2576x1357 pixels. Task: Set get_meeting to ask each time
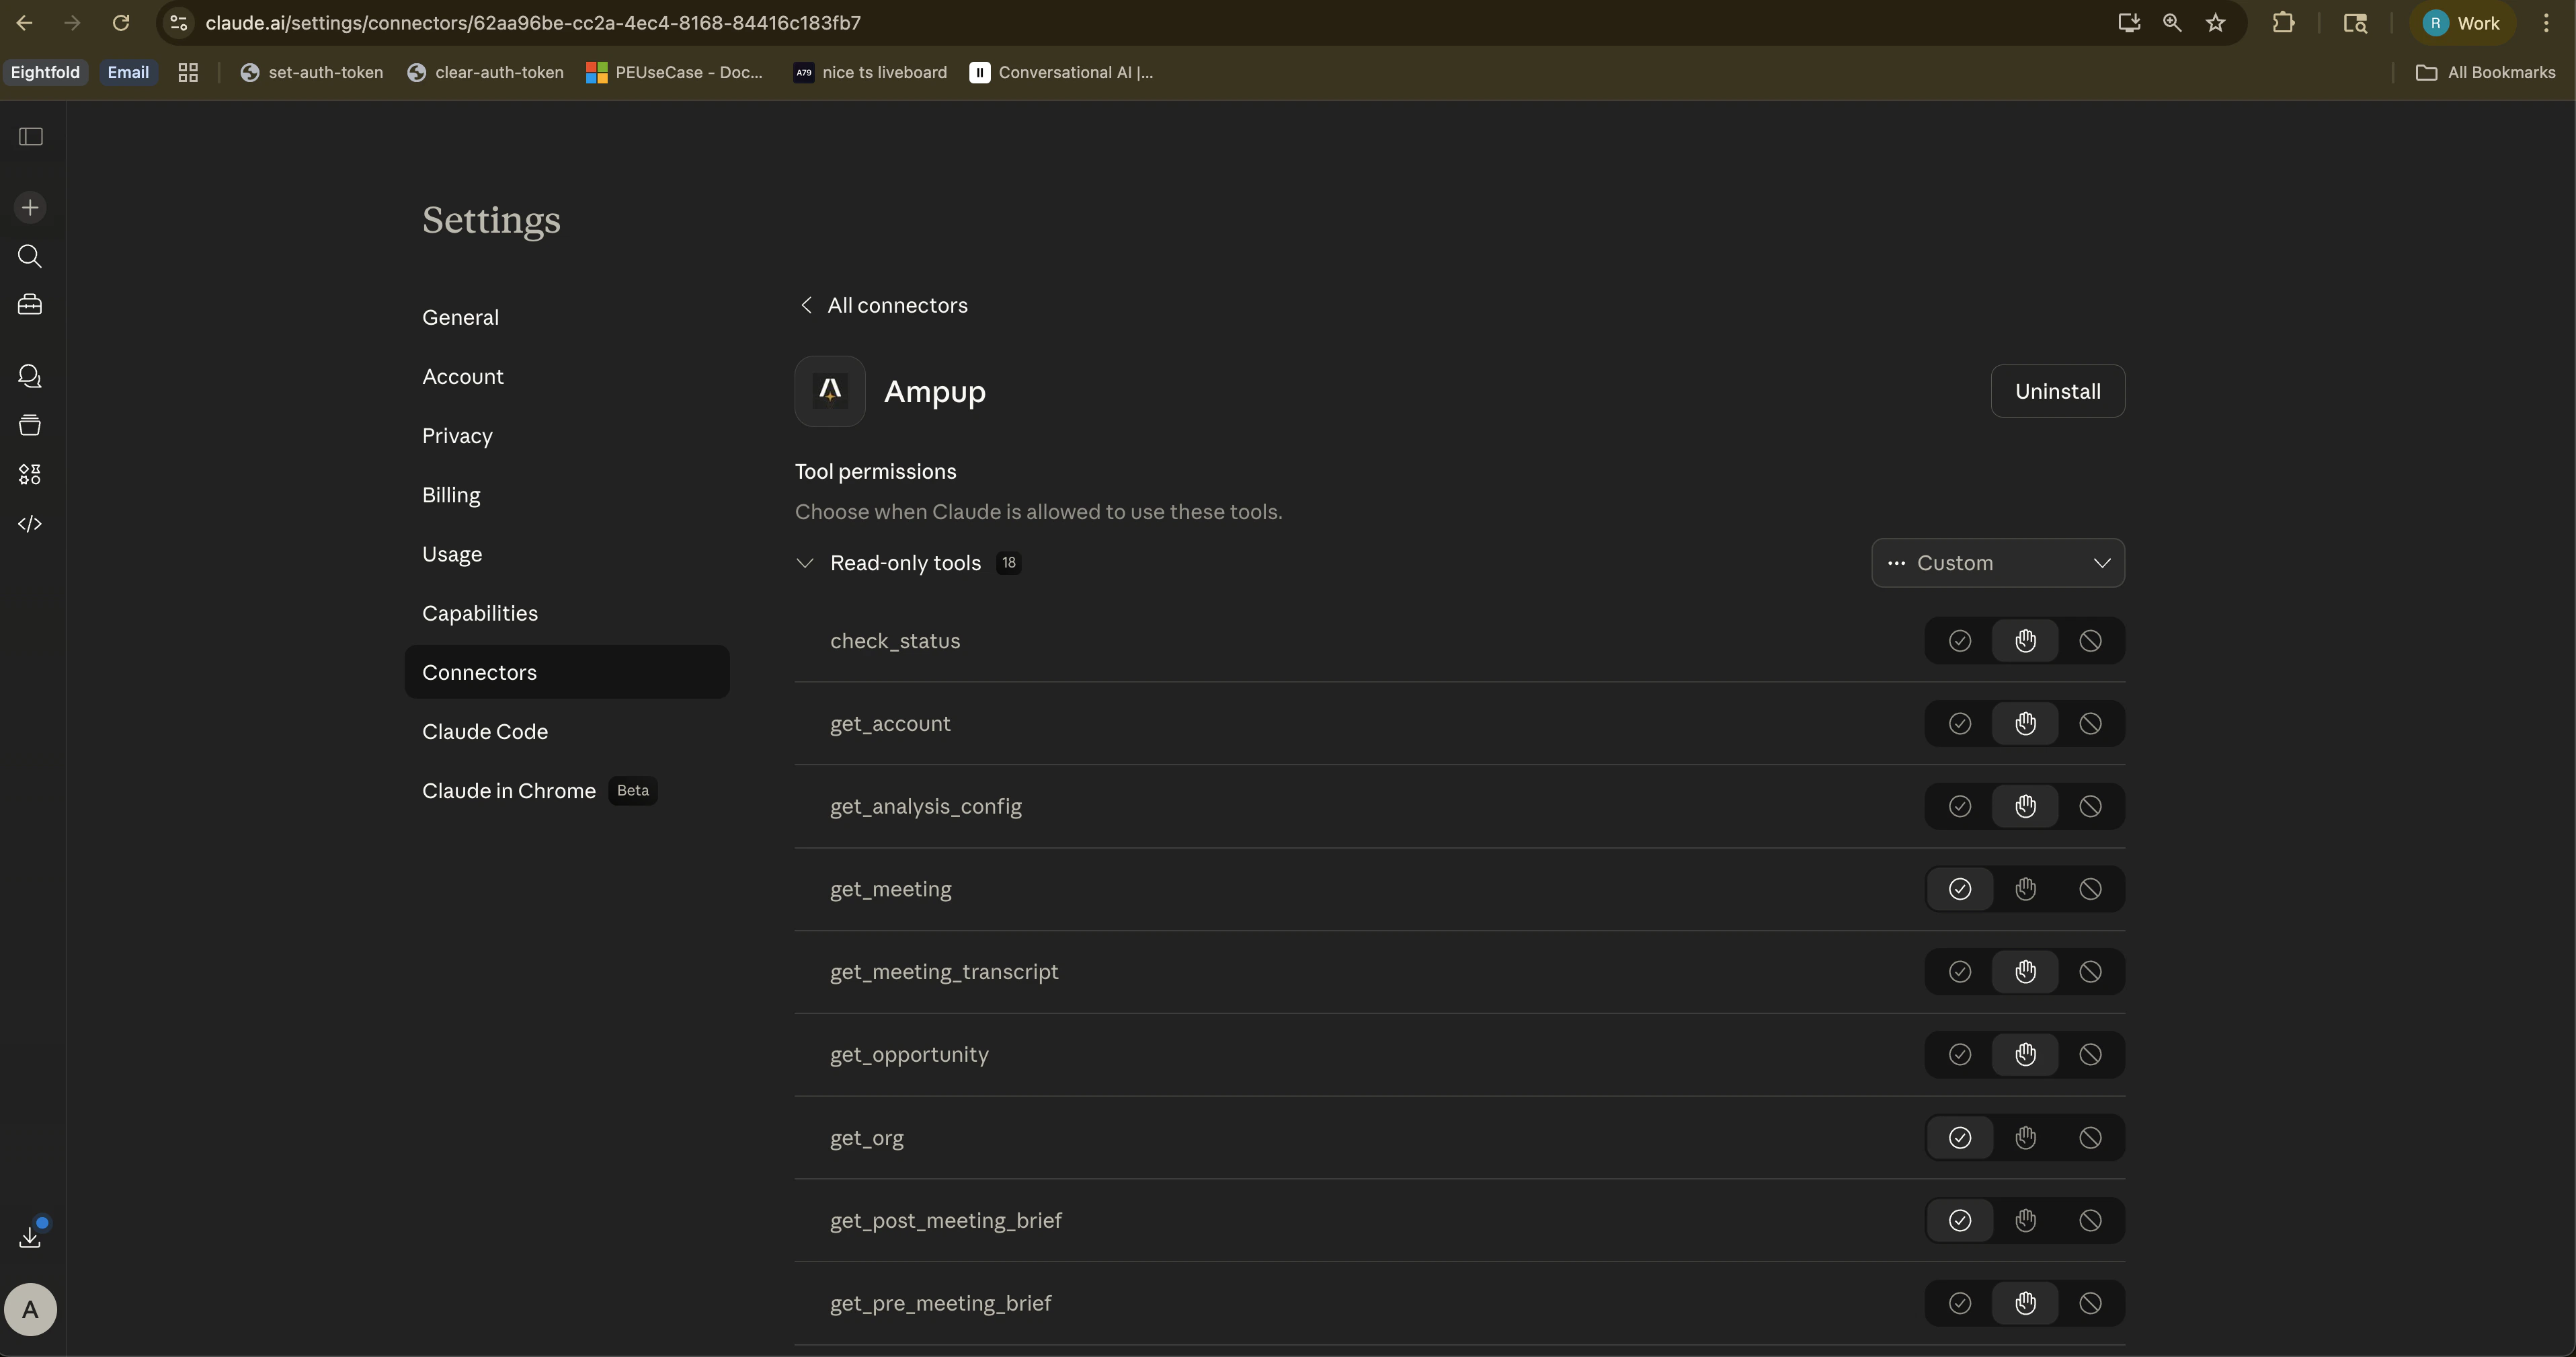2025,888
